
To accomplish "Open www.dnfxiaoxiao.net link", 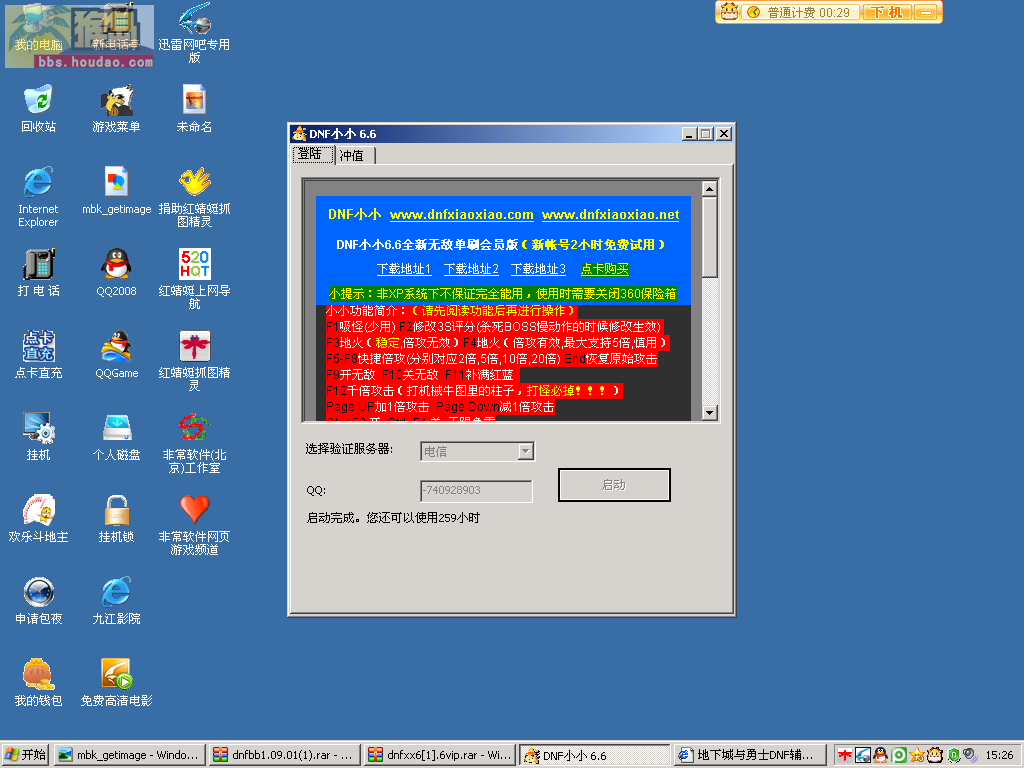I will pyautogui.click(x=610, y=214).
